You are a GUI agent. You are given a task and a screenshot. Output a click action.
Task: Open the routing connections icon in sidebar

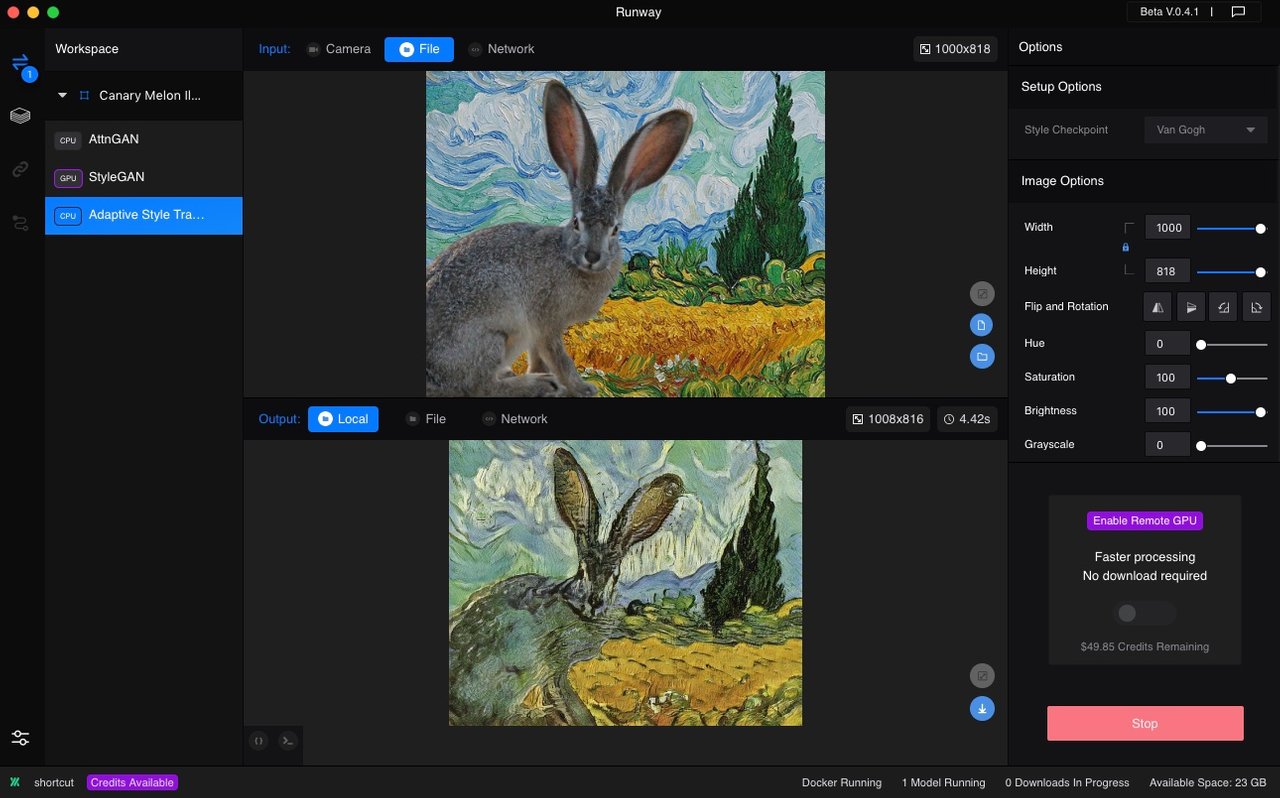coord(20,223)
